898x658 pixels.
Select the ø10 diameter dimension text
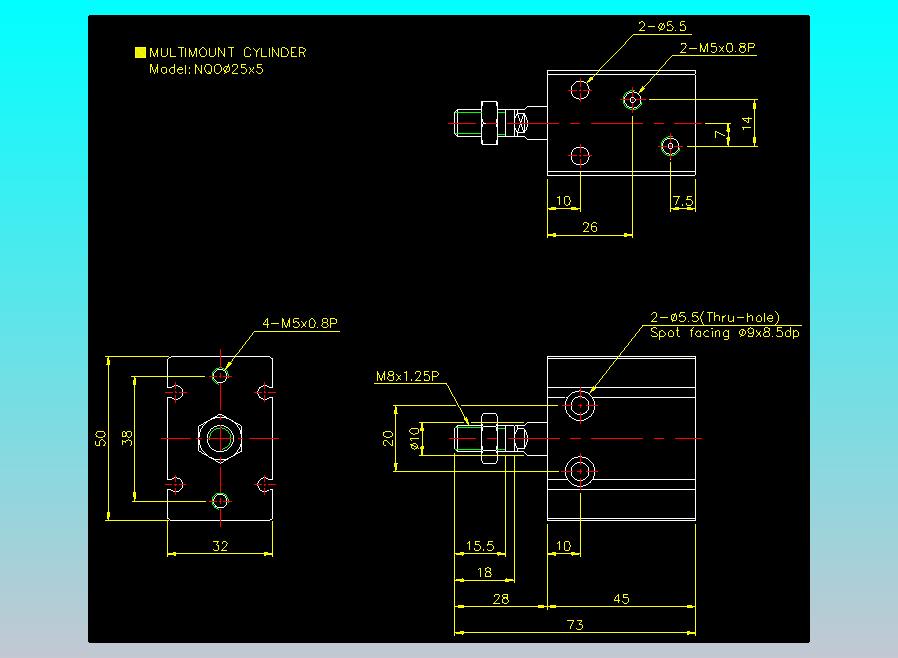[x=414, y=438]
